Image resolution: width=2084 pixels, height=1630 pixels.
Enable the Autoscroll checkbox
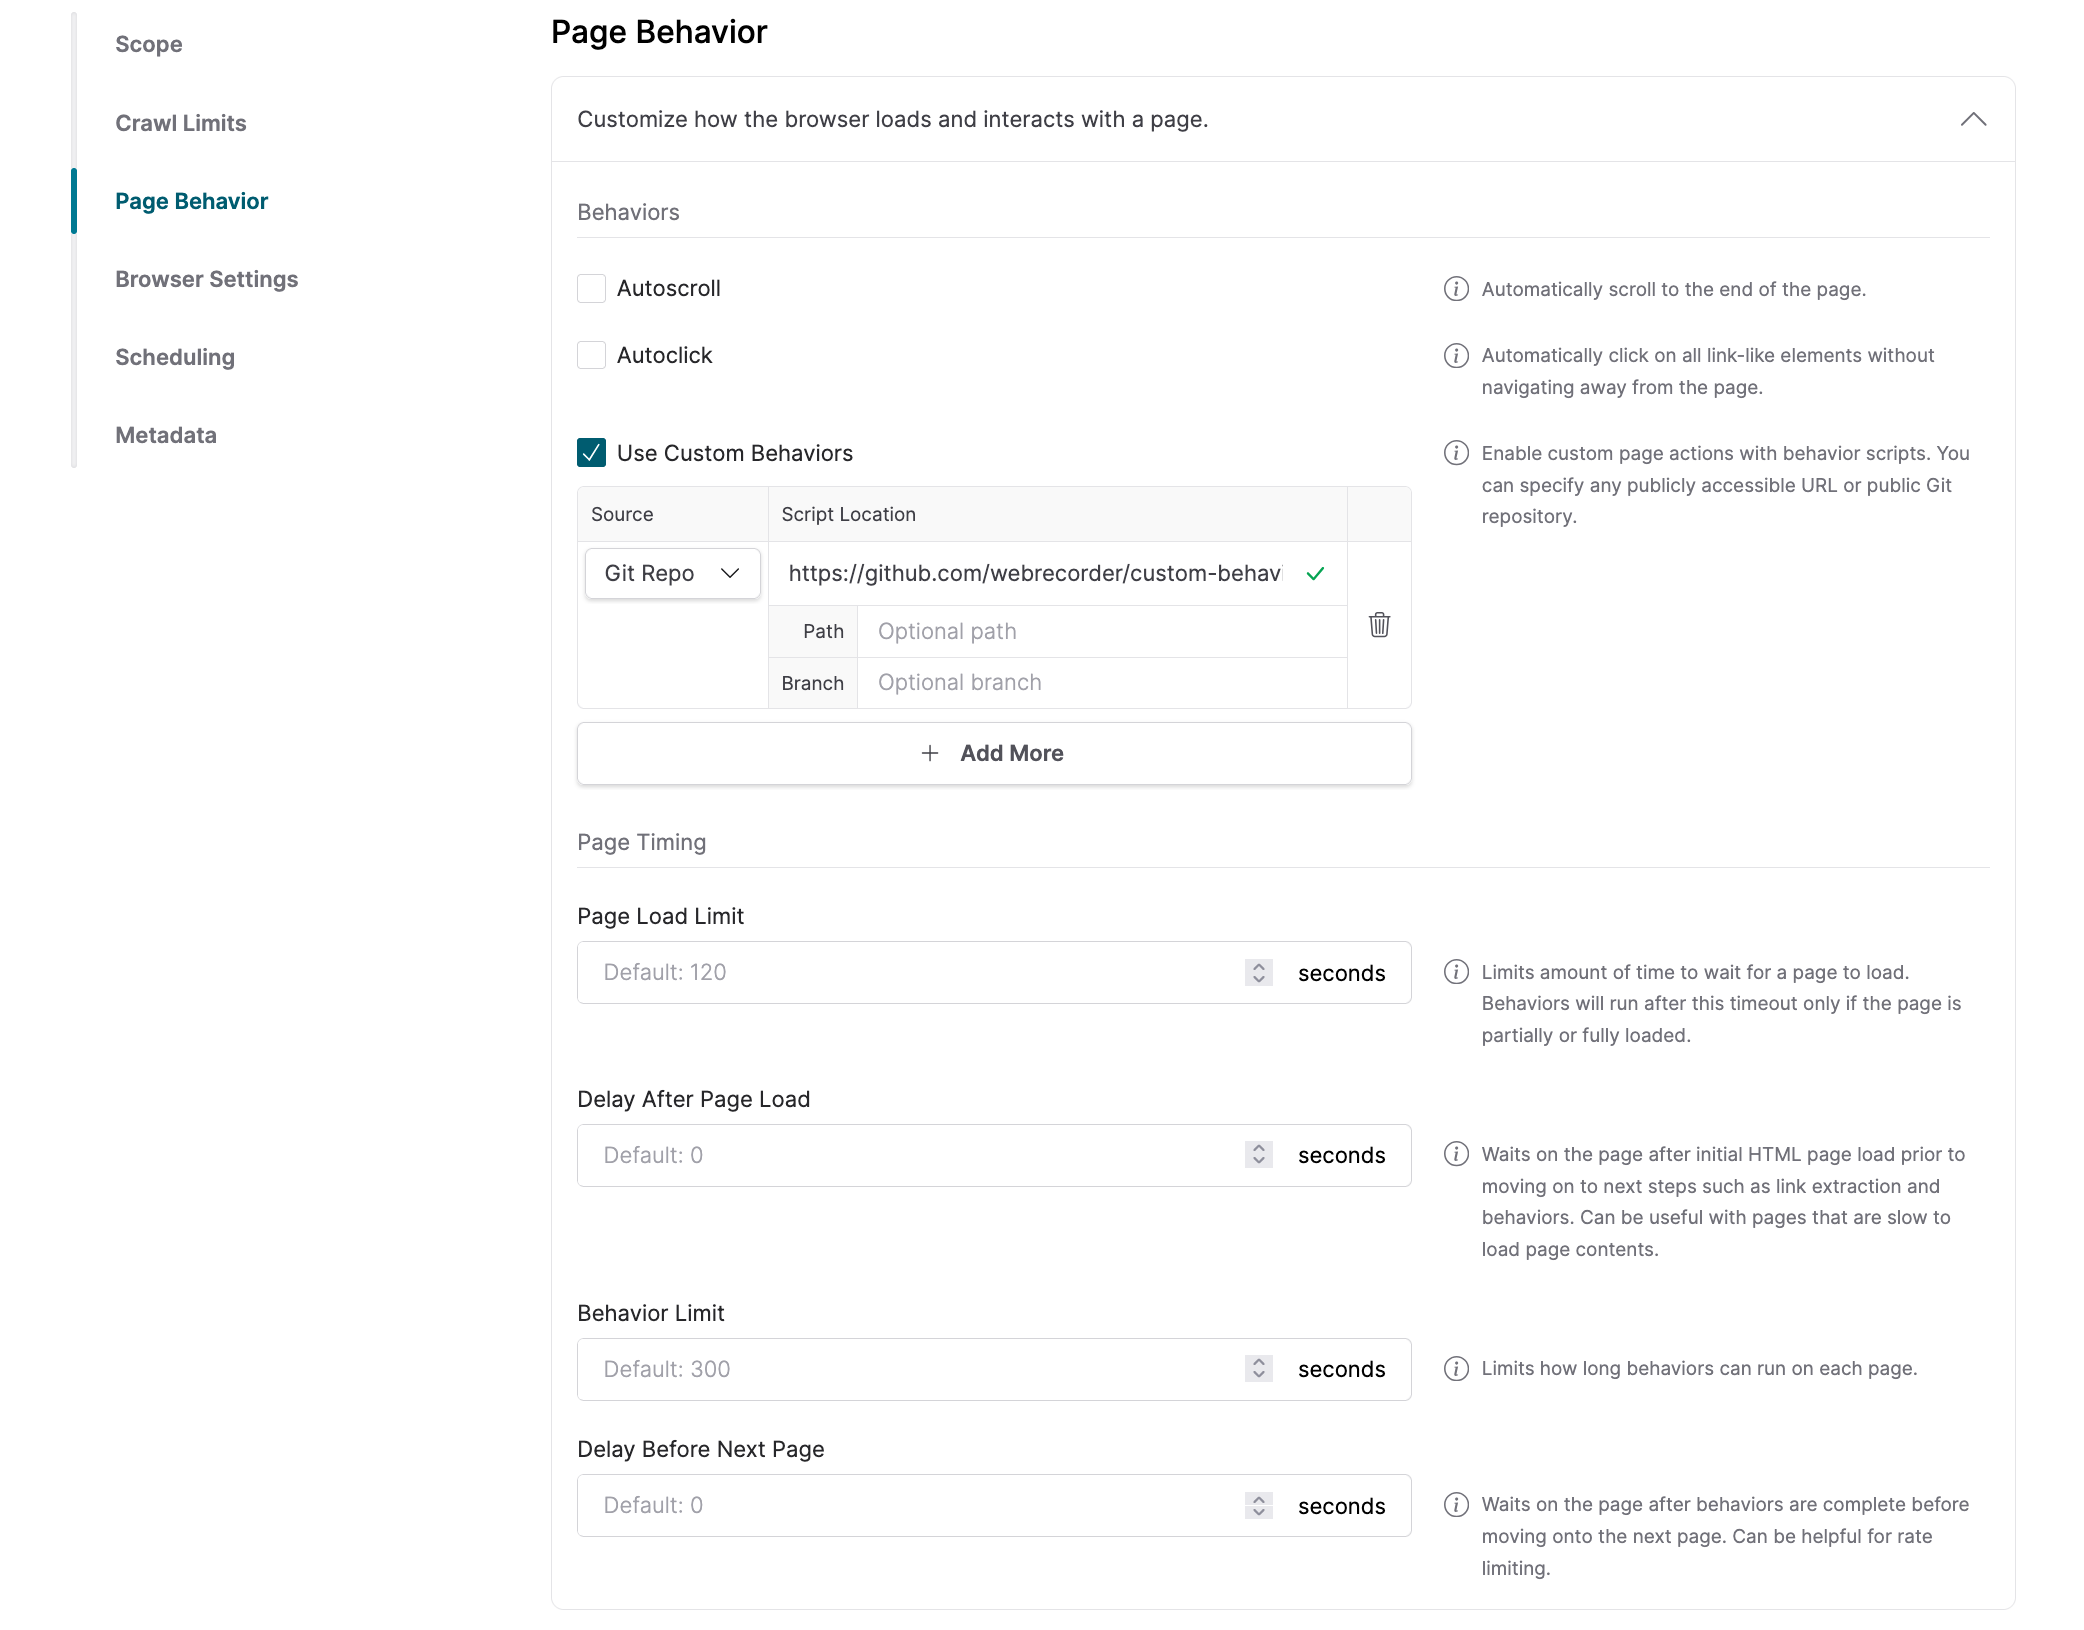pos(591,289)
